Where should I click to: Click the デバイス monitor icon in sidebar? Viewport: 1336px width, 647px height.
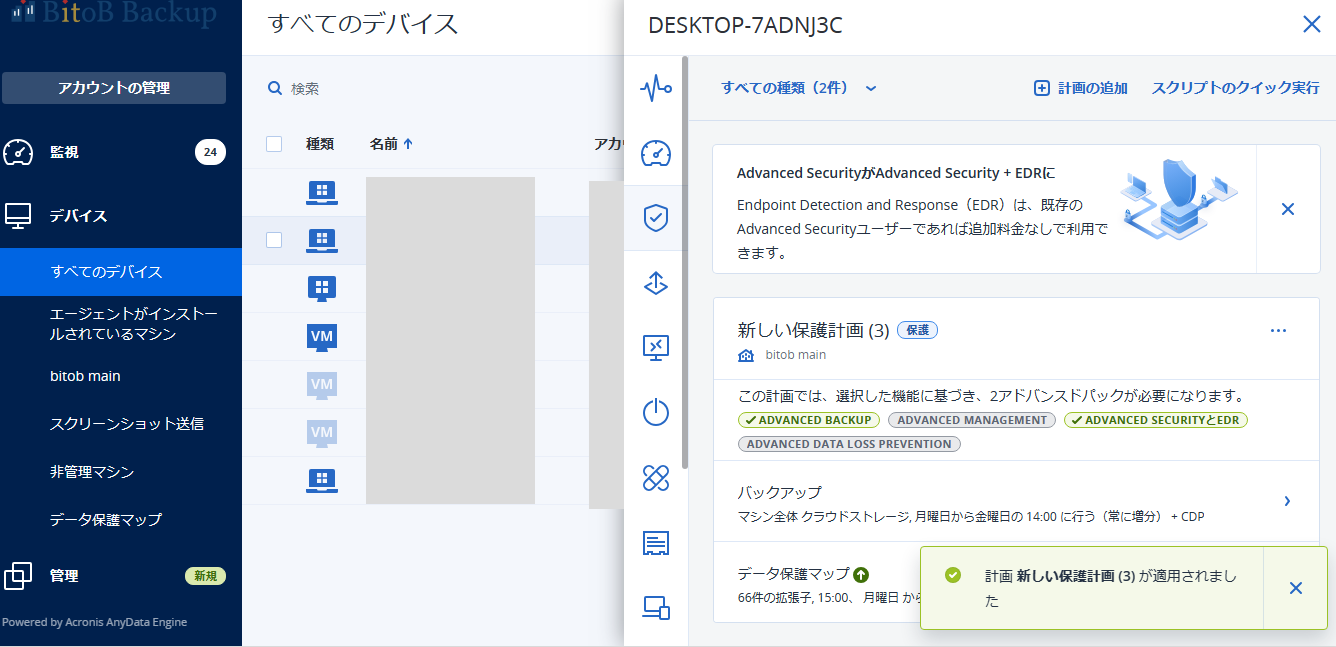point(19,216)
